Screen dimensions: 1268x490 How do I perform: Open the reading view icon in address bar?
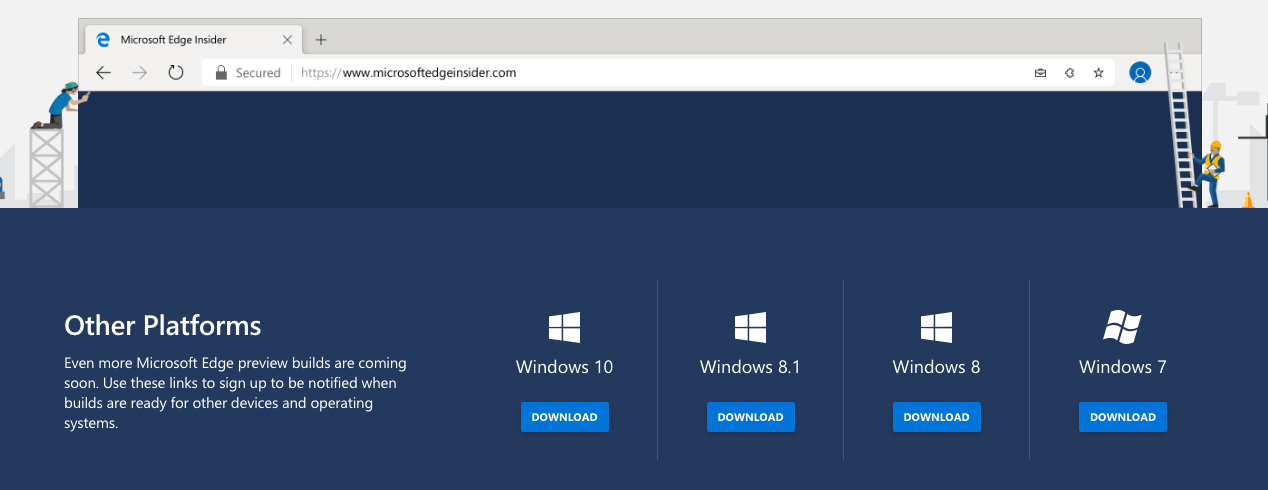coord(1040,73)
